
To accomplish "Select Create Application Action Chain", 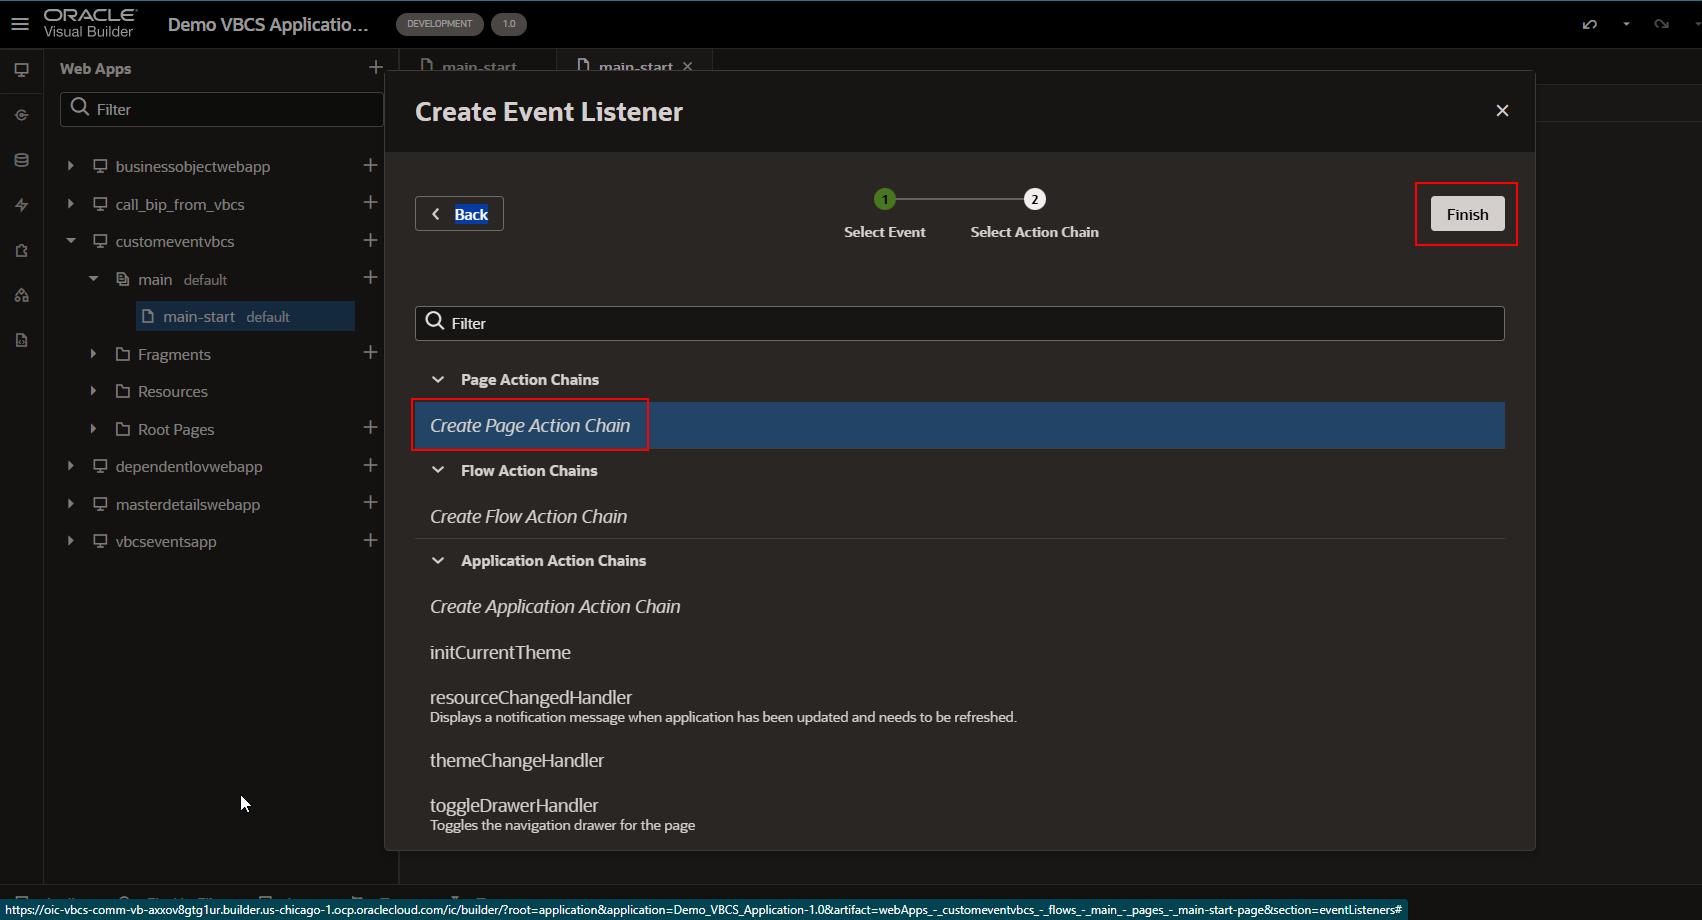I will tap(959, 607).
